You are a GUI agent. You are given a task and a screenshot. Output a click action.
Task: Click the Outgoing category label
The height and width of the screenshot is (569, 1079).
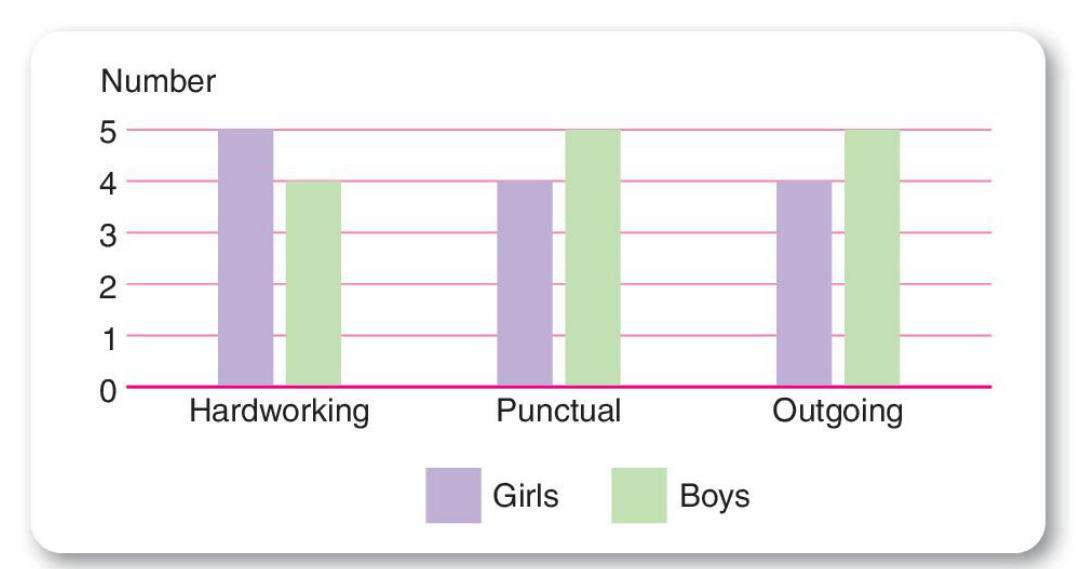[x=837, y=412]
